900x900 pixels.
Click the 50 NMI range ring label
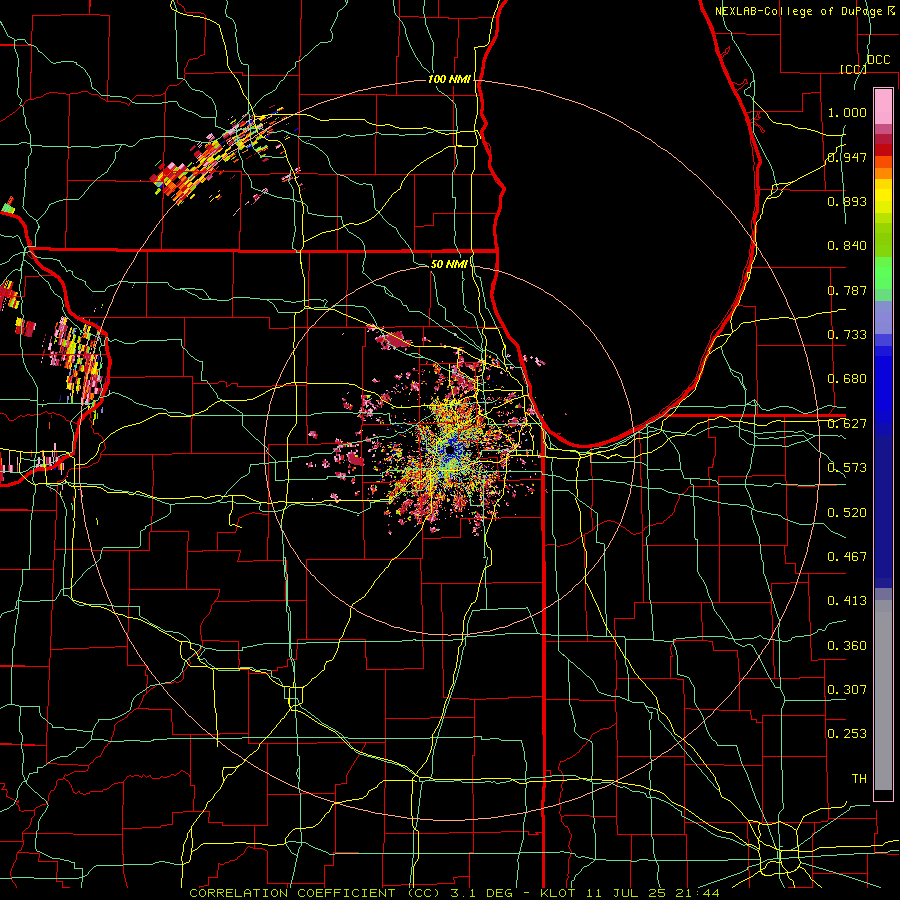(x=449, y=264)
